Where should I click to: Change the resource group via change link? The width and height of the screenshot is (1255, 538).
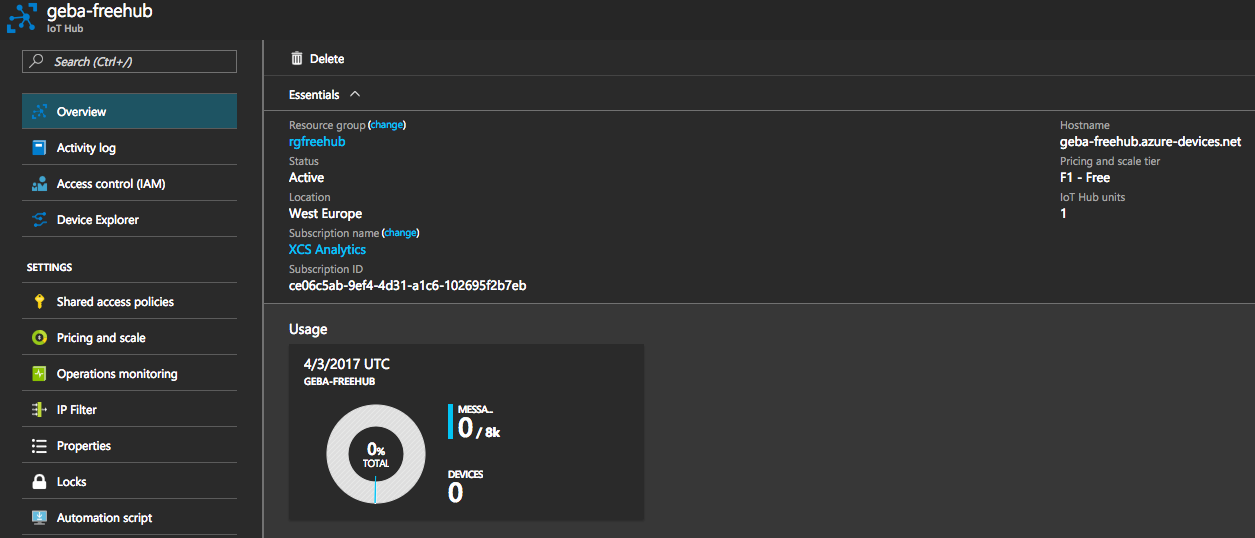point(387,125)
